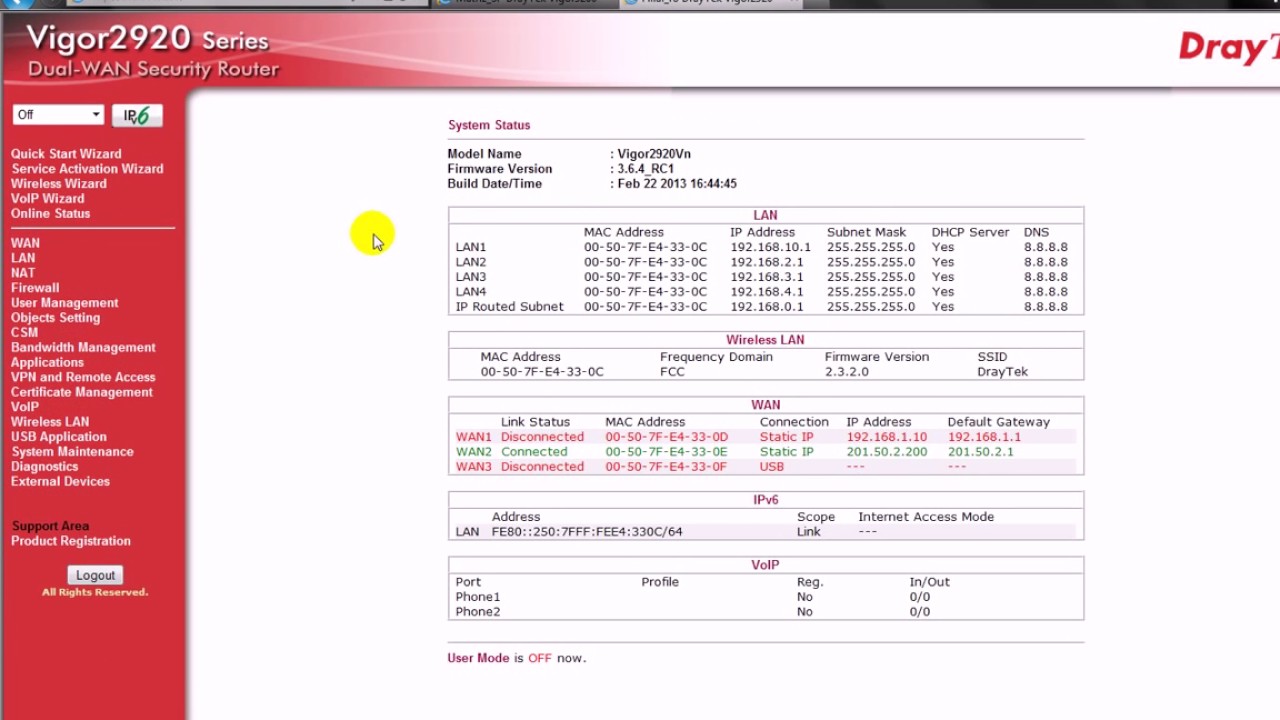The height and width of the screenshot is (720, 1280).
Task: Select WAN2 IP address 201.50.2.200
Action: (887, 452)
